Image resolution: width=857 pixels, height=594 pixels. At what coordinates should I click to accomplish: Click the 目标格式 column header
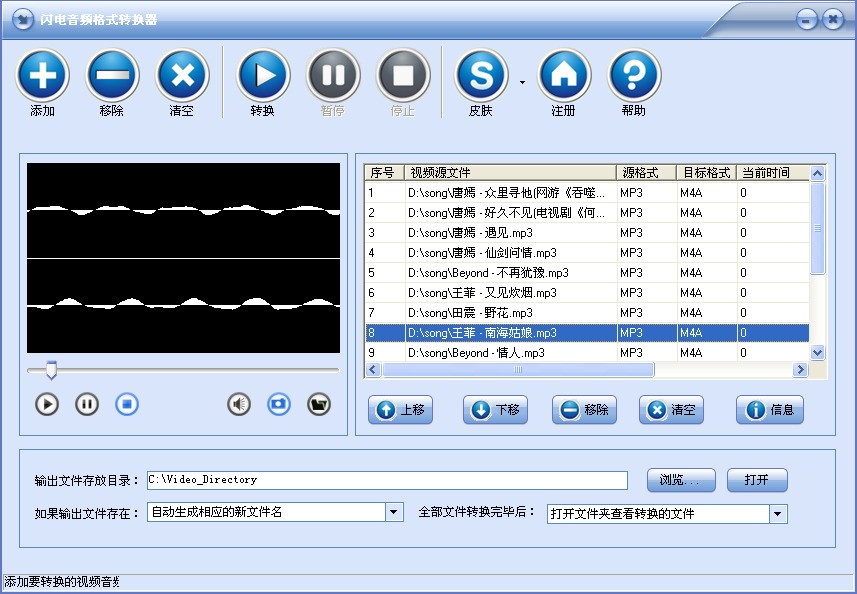[x=706, y=173]
